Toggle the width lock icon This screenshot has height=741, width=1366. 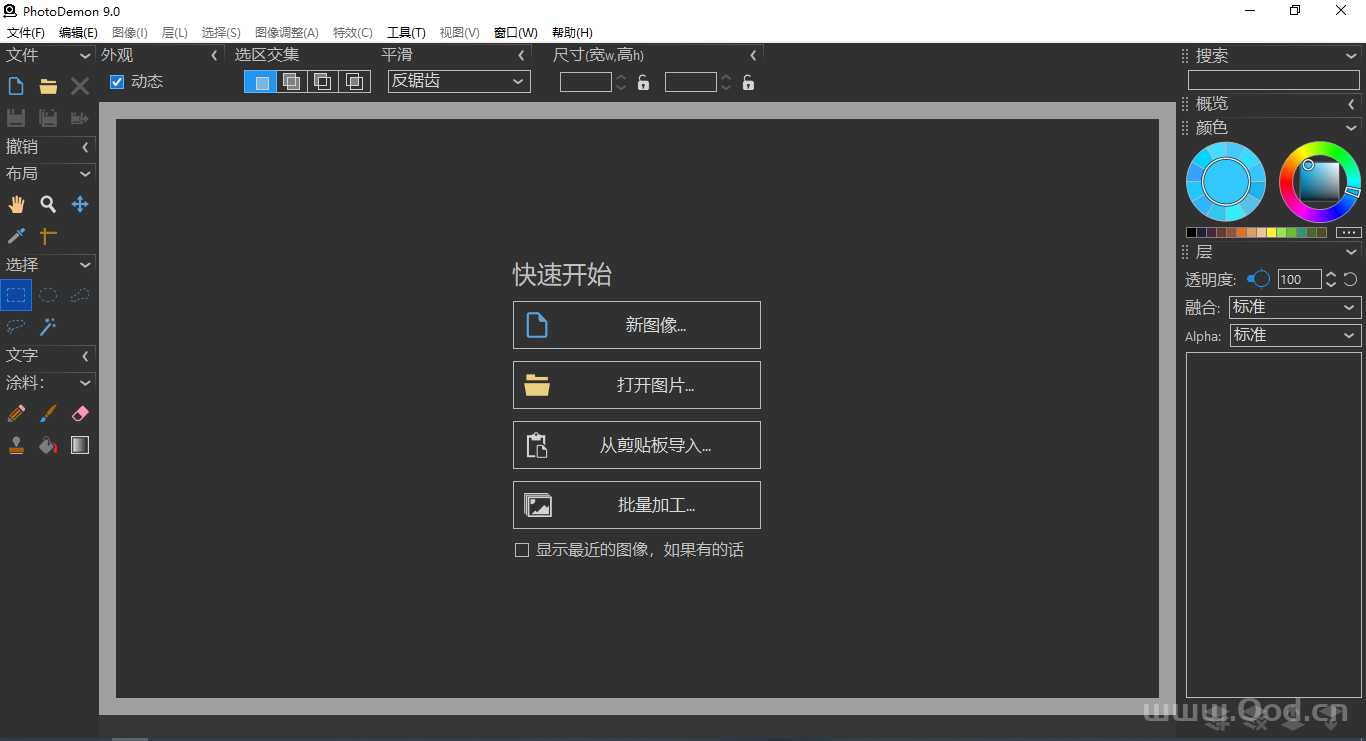click(x=643, y=82)
